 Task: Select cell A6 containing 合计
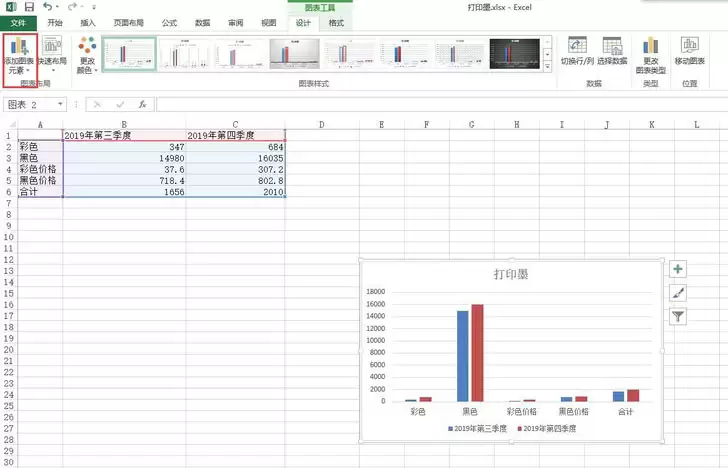point(39,191)
